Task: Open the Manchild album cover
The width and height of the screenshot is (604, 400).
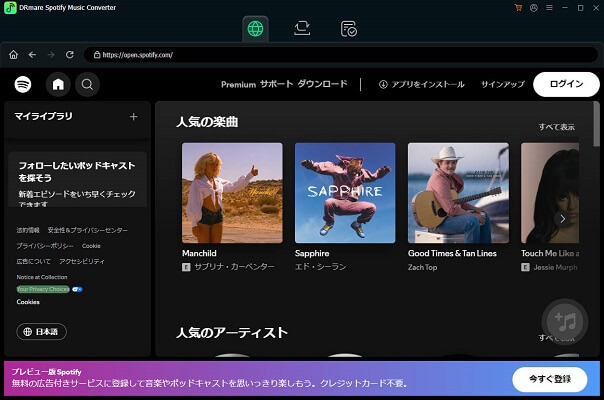Action: (x=232, y=193)
